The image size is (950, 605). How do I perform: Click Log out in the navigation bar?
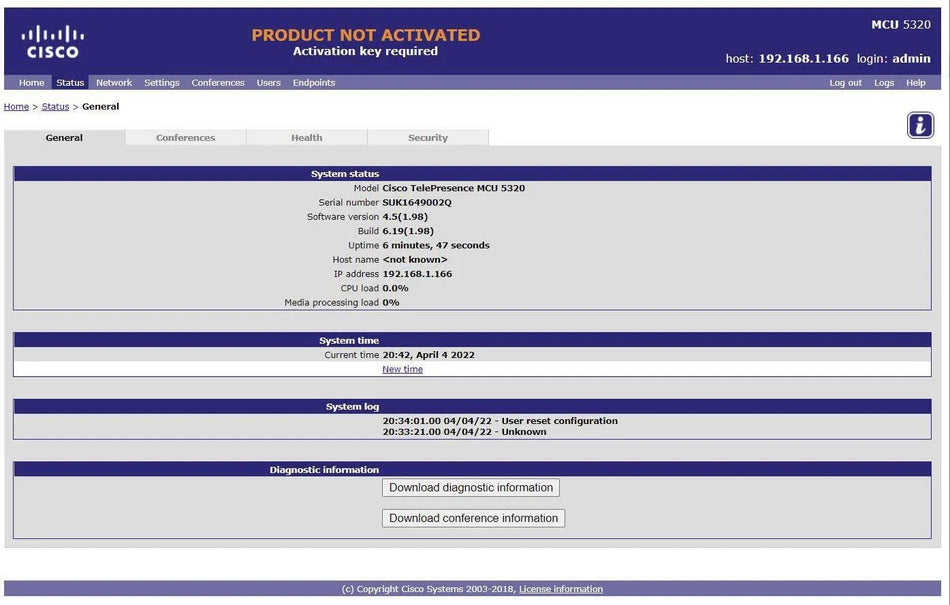click(x=845, y=82)
